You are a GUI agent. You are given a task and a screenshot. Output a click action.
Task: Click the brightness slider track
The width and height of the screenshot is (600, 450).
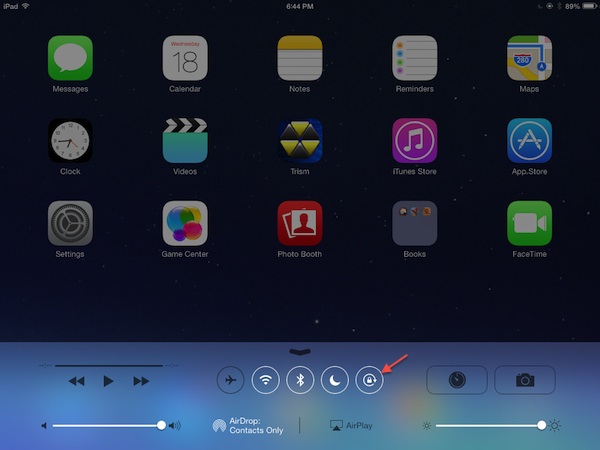489,426
